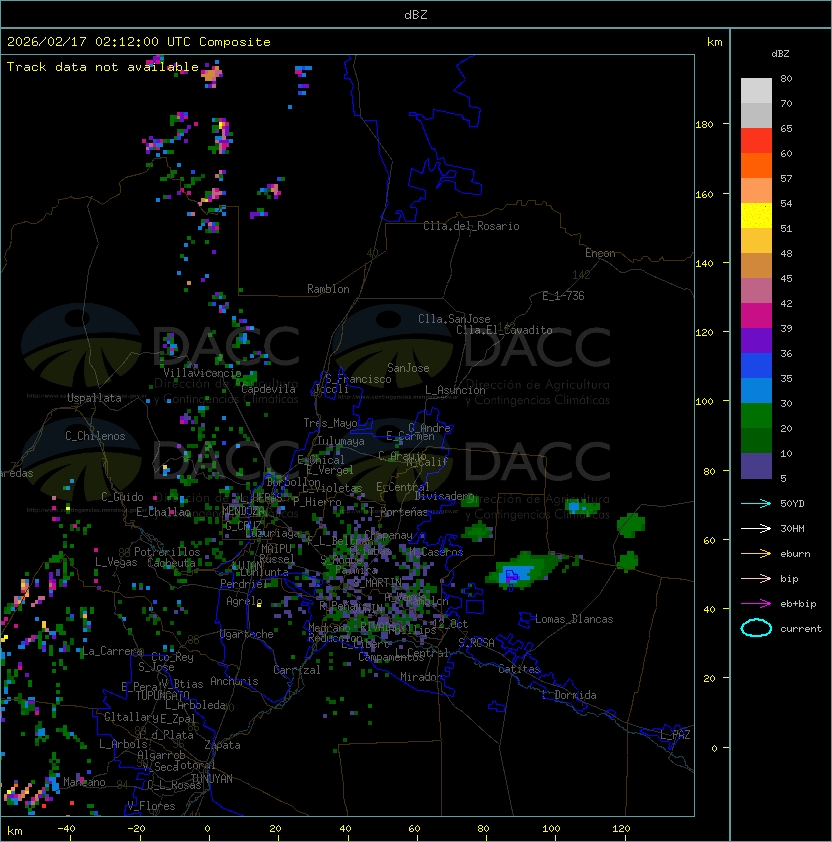This screenshot has width=832, height=842.
Task: Click the 'Lomas_Blancas' map label
Action: click(574, 619)
